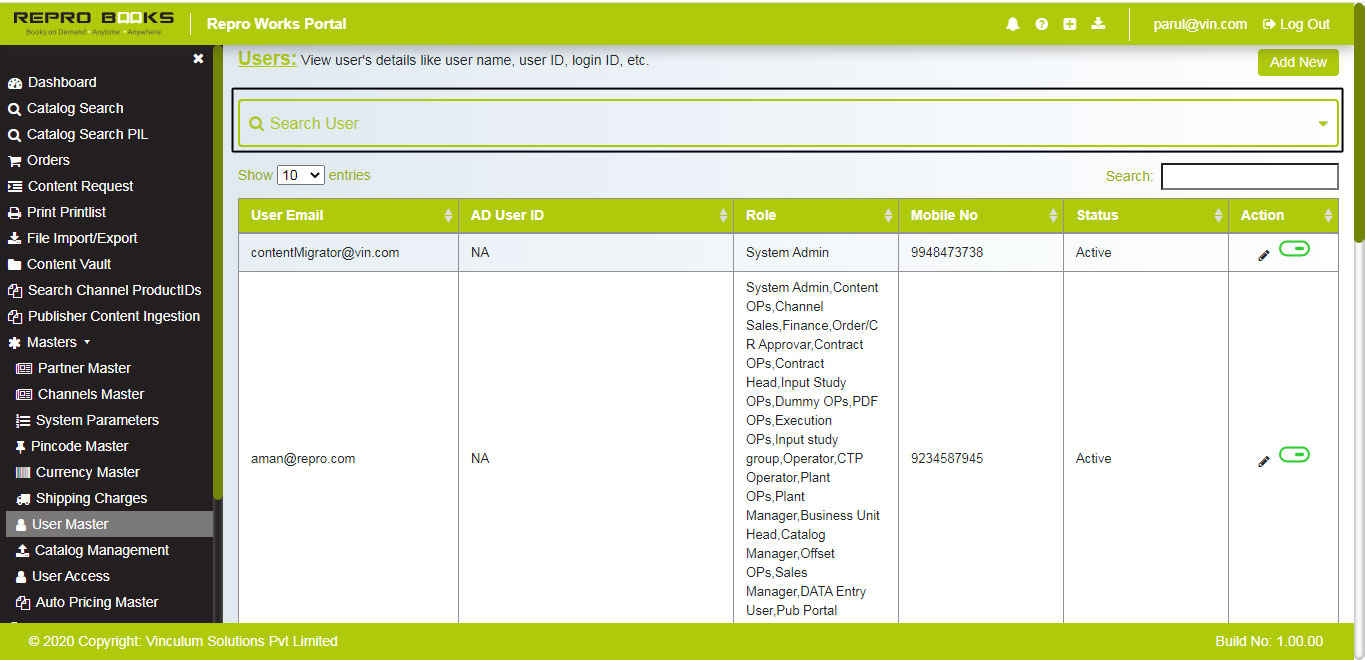
Task: Click the close icon atop the sidebar
Action: coord(198,59)
